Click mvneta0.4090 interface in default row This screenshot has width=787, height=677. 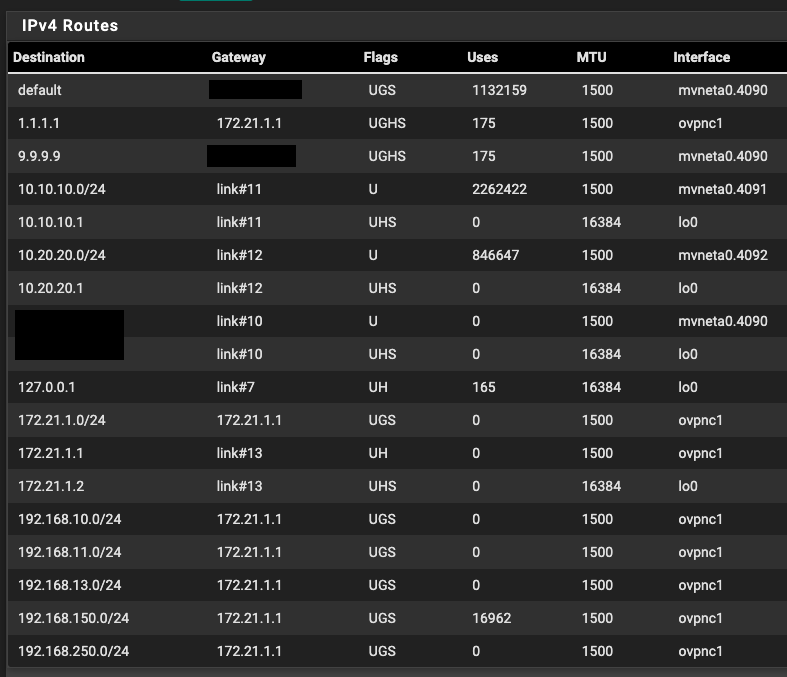tap(723, 90)
